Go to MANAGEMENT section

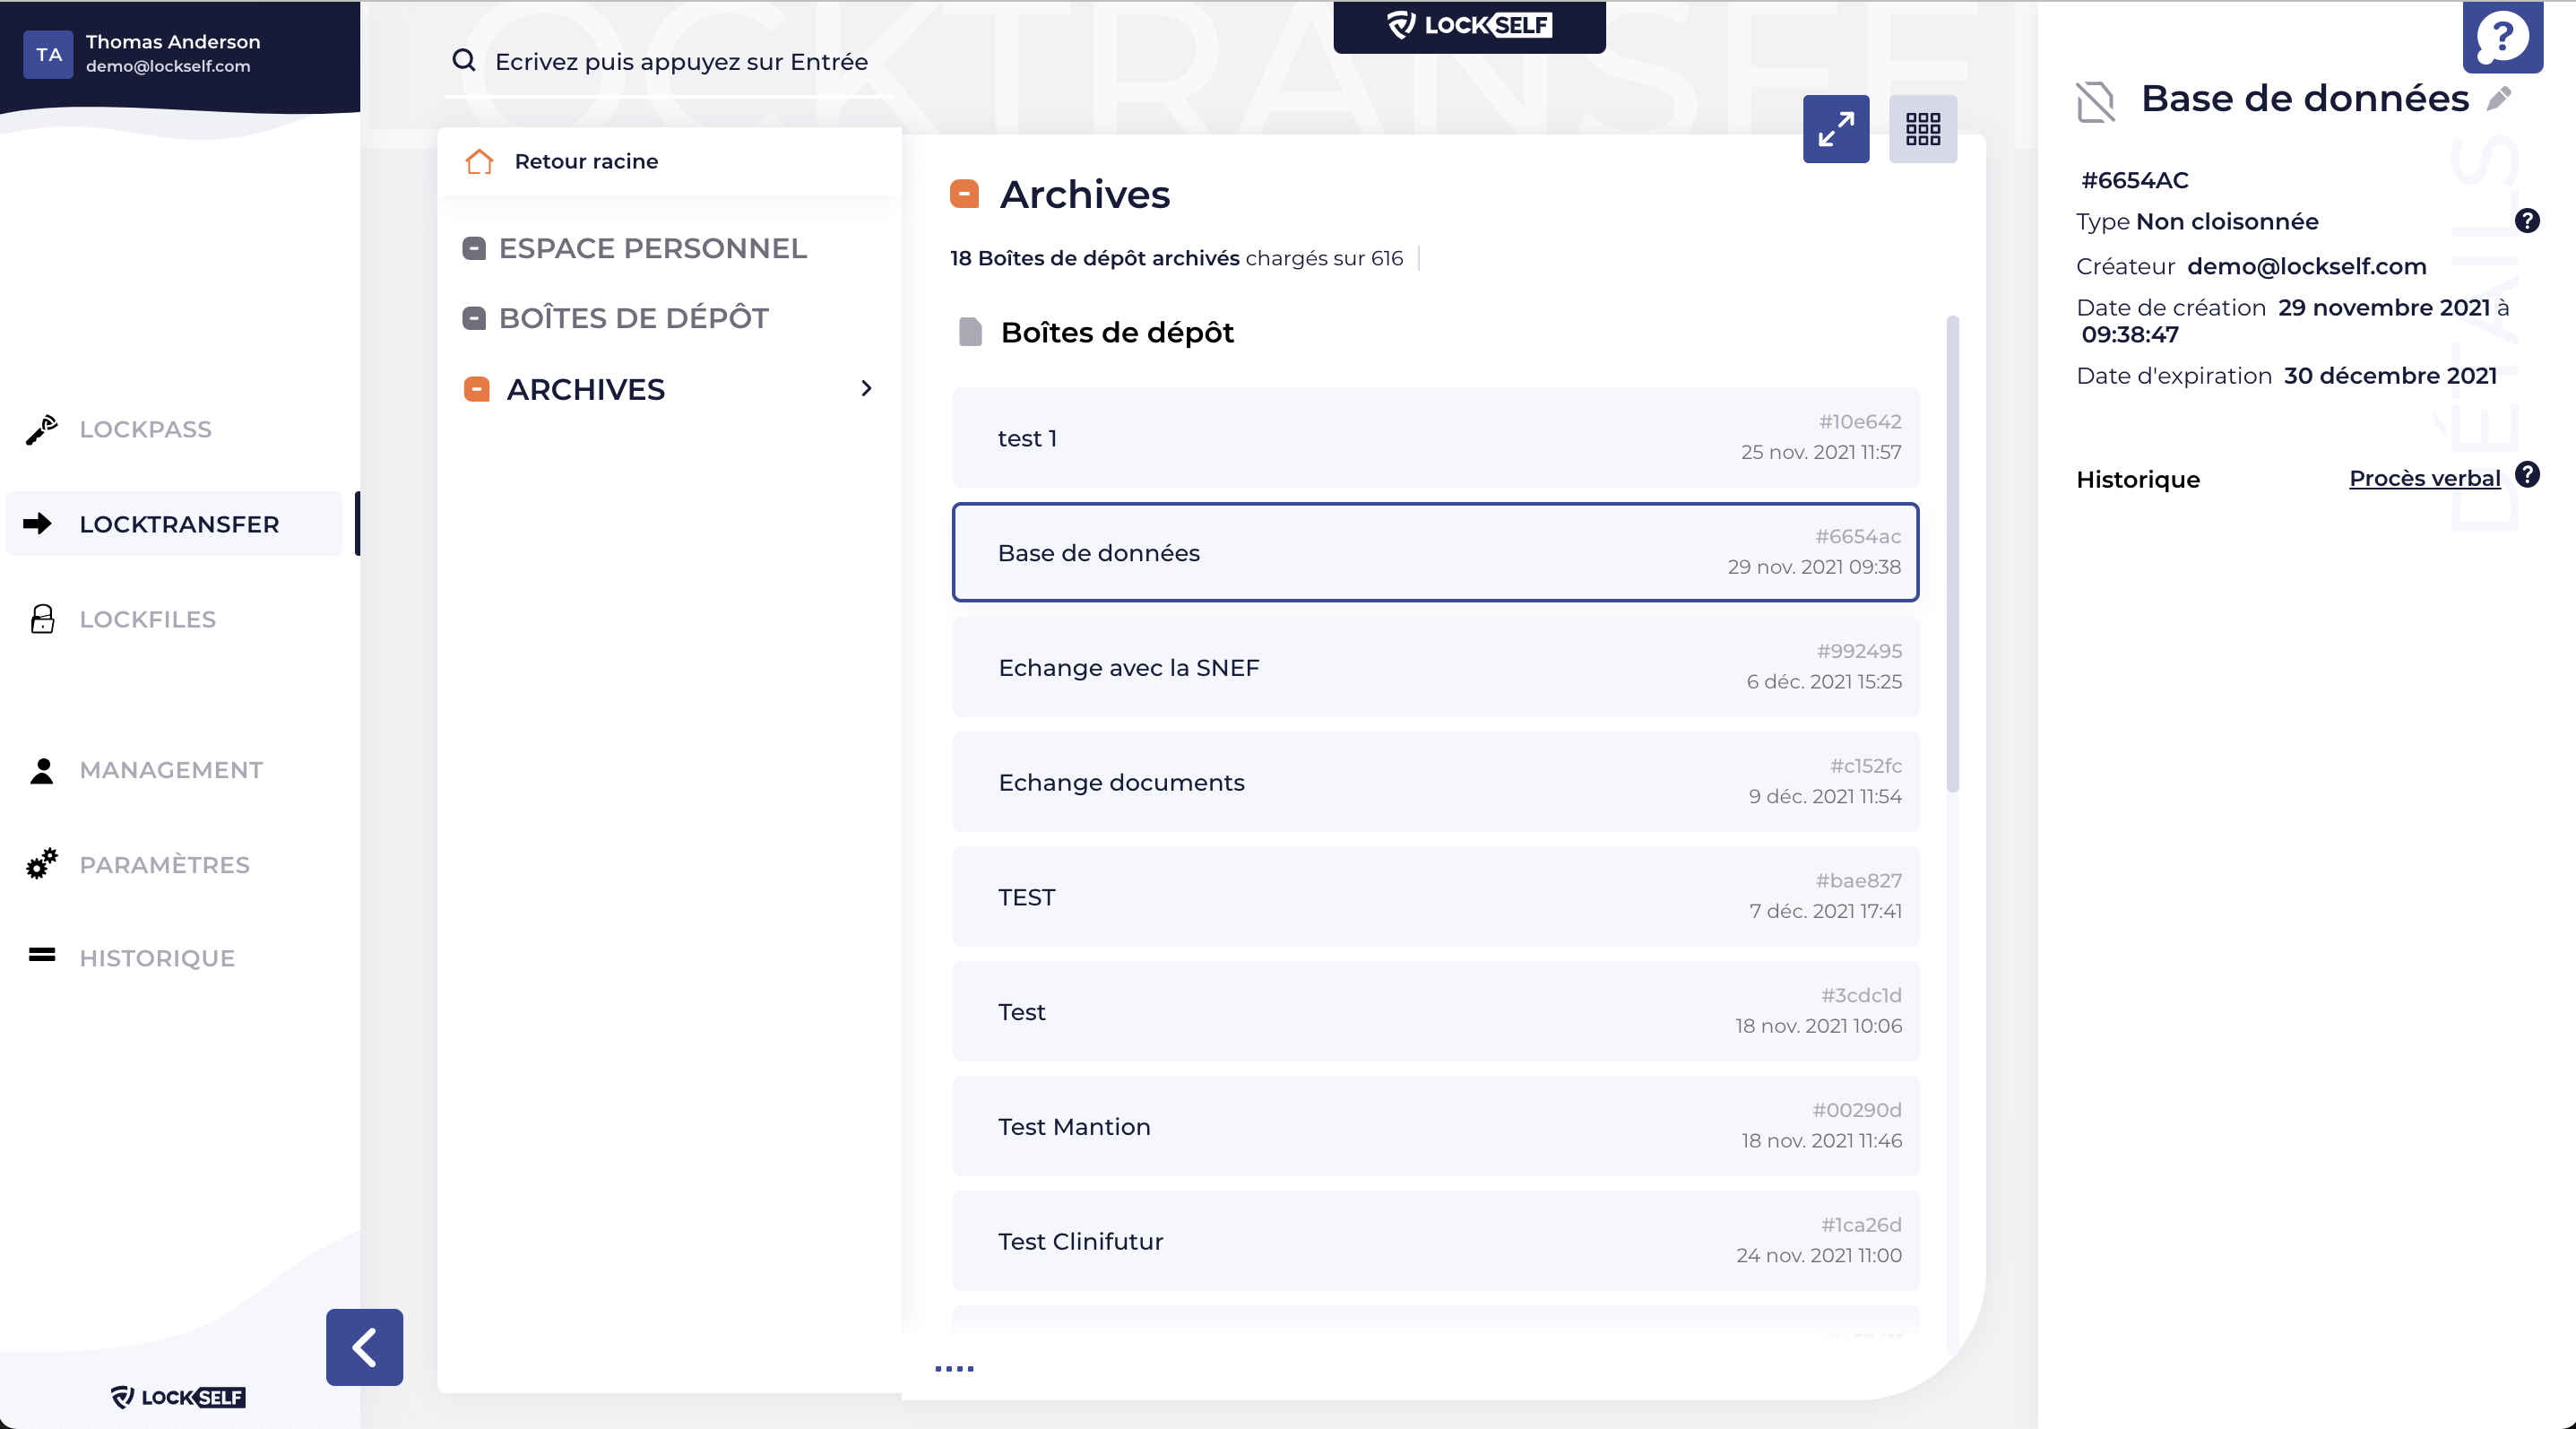[171, 770]
